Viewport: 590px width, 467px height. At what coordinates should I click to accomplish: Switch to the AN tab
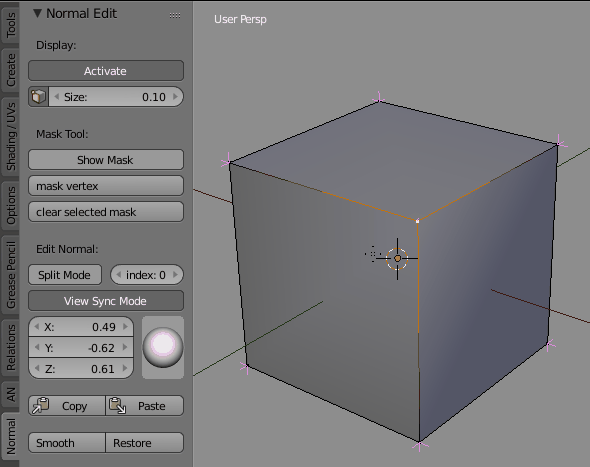[x=11, y=394]
